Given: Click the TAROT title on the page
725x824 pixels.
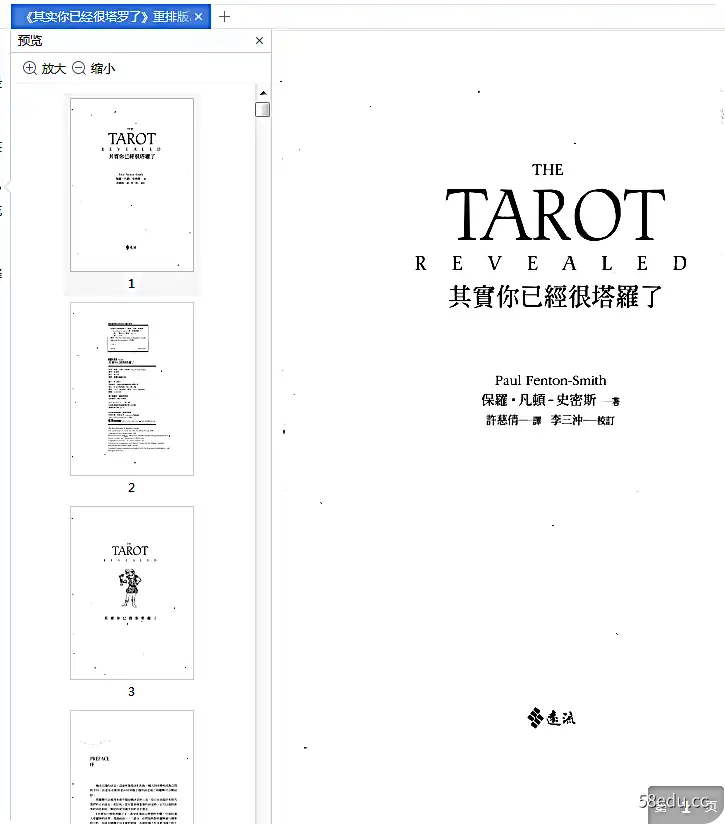Looking at the screenshot, I should 555,215.
